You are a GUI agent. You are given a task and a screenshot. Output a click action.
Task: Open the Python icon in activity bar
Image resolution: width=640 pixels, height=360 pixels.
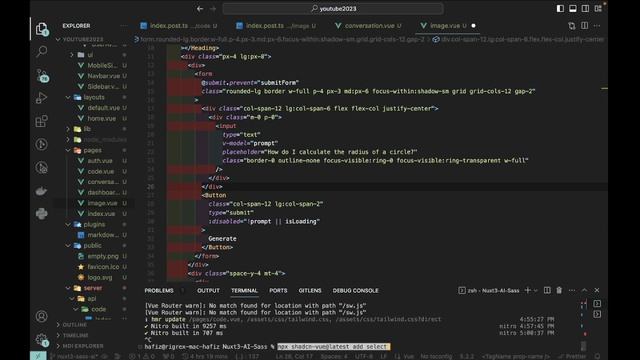(x=41, y=213)
